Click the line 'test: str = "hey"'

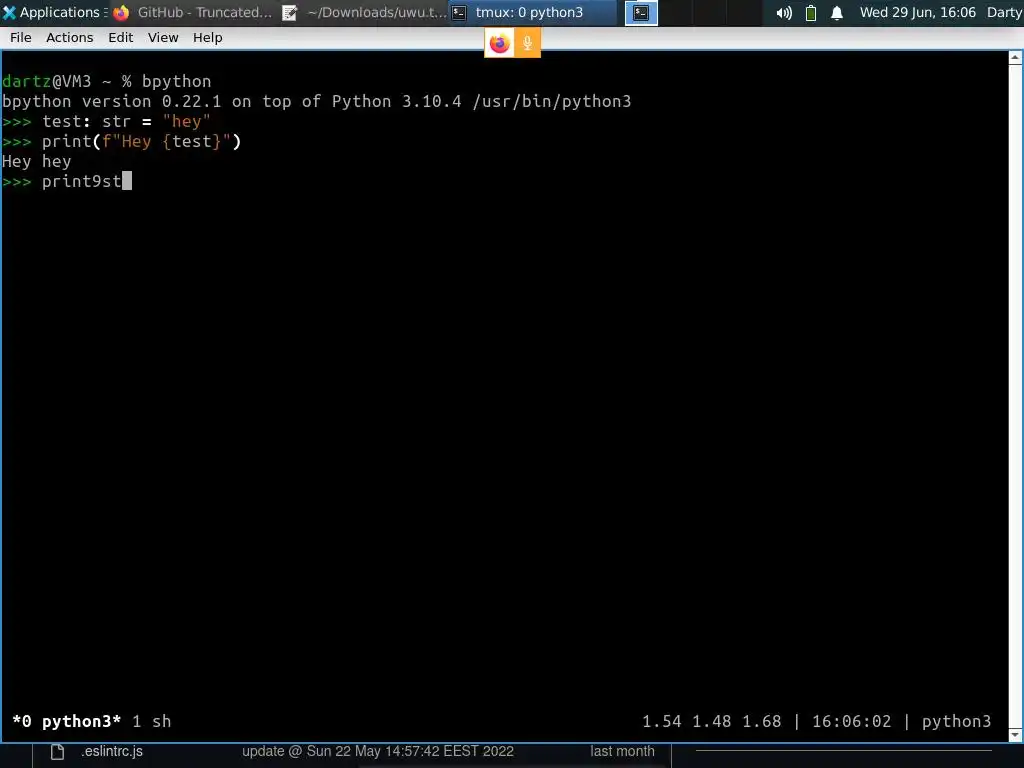click(x=126, y=121)
